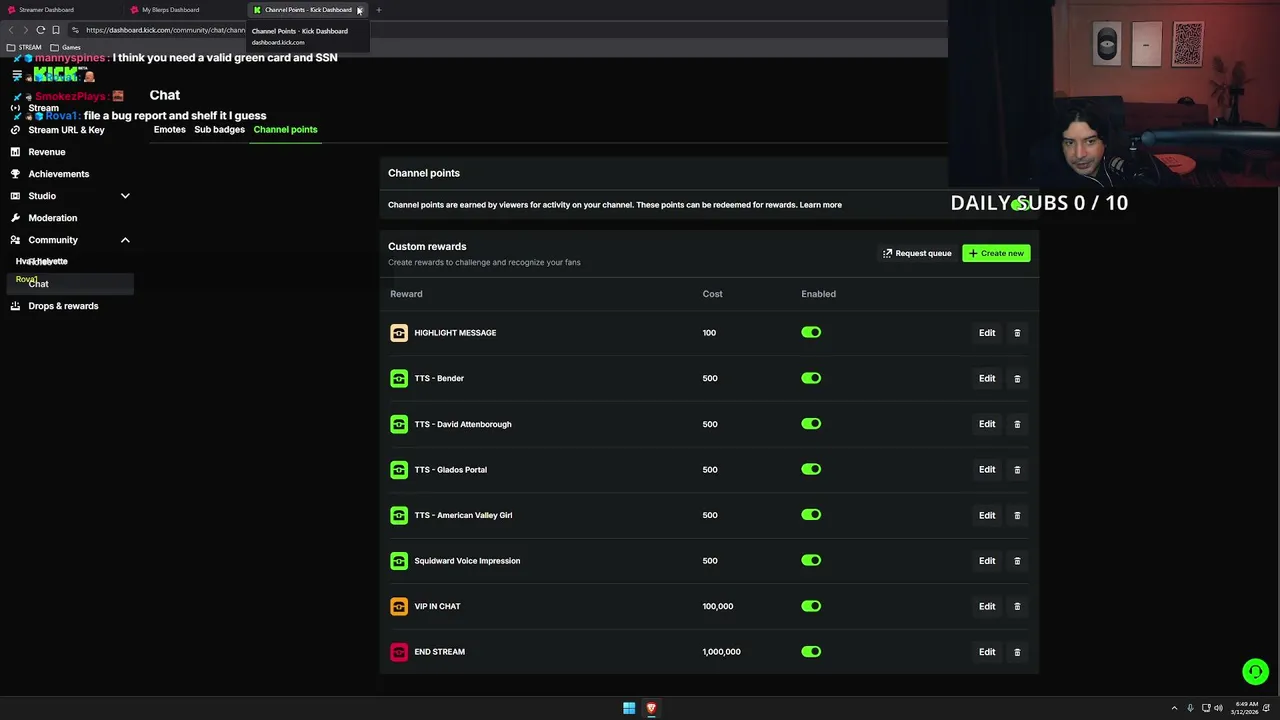Toggle off TTS - Glados Portal
Viewport: 1280px width, 720px height.
(811, 470)
